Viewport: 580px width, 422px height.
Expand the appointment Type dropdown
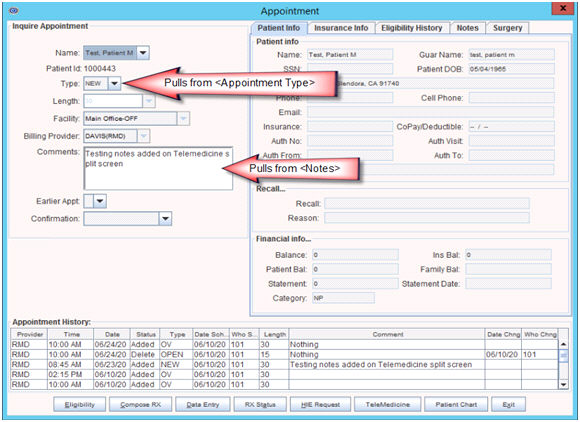click(114, 84)
